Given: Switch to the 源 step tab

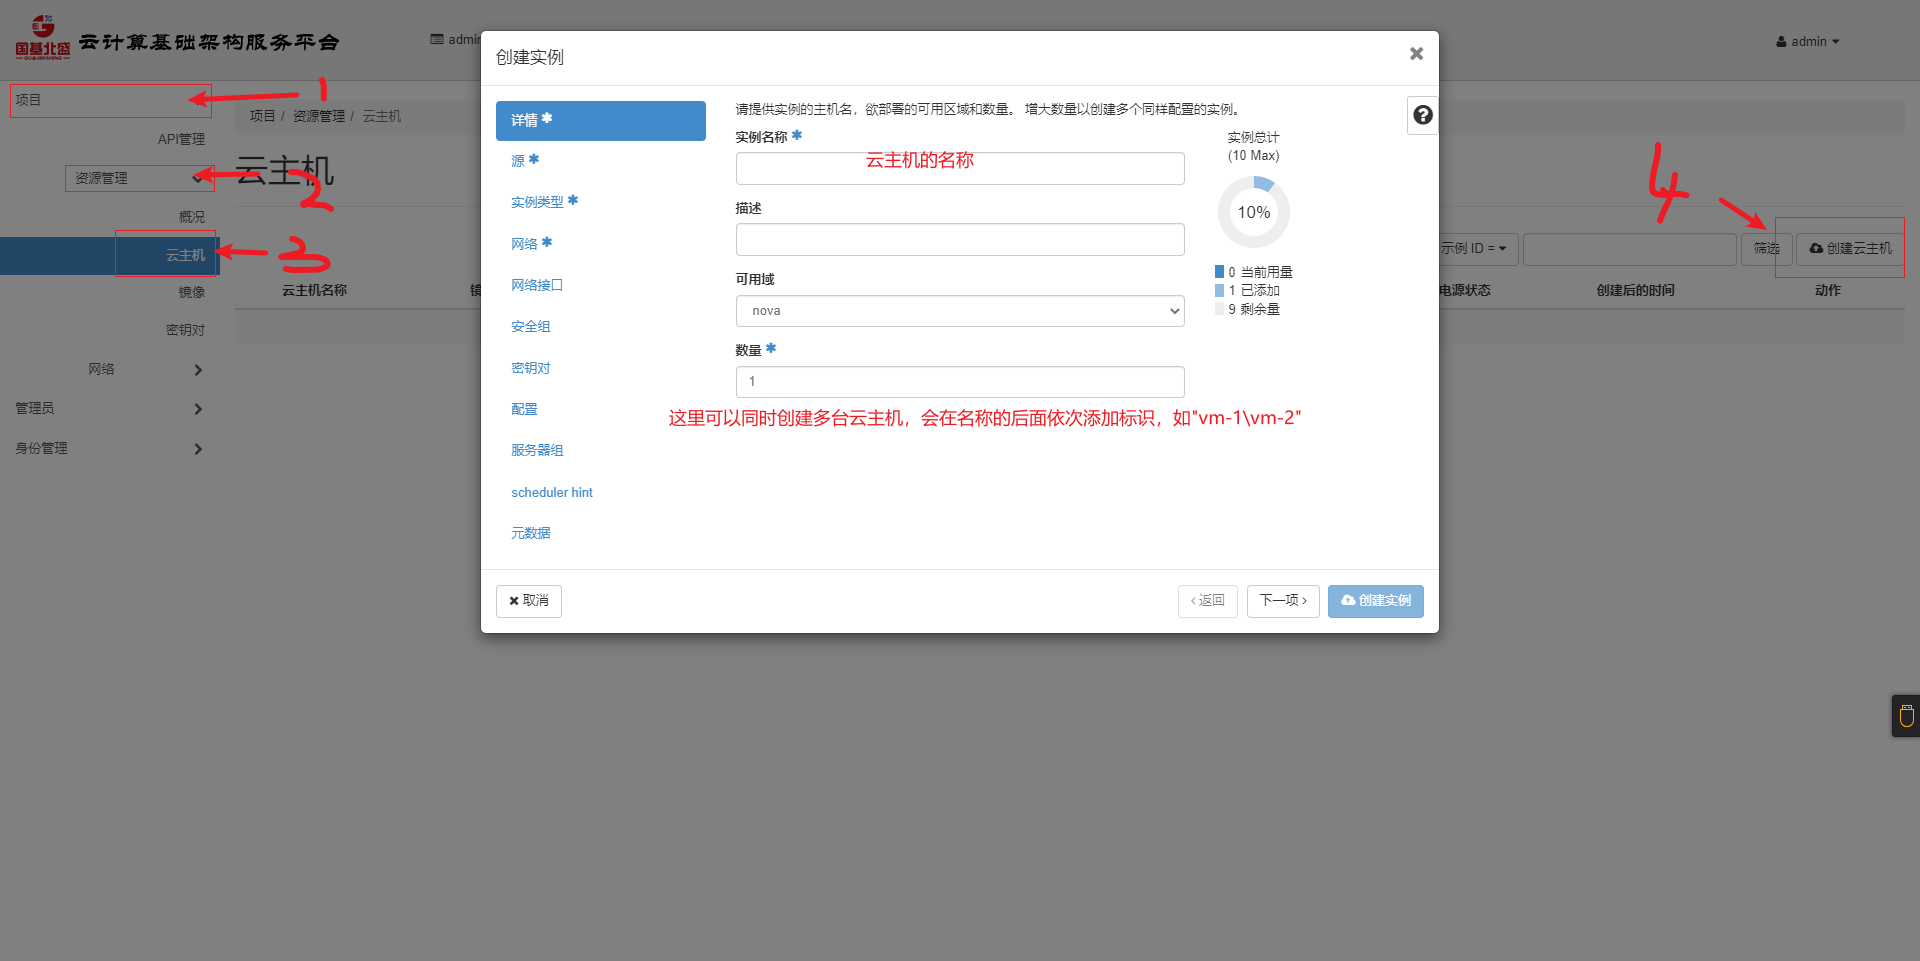Looking at the screenshot, I should pos(524,161).
